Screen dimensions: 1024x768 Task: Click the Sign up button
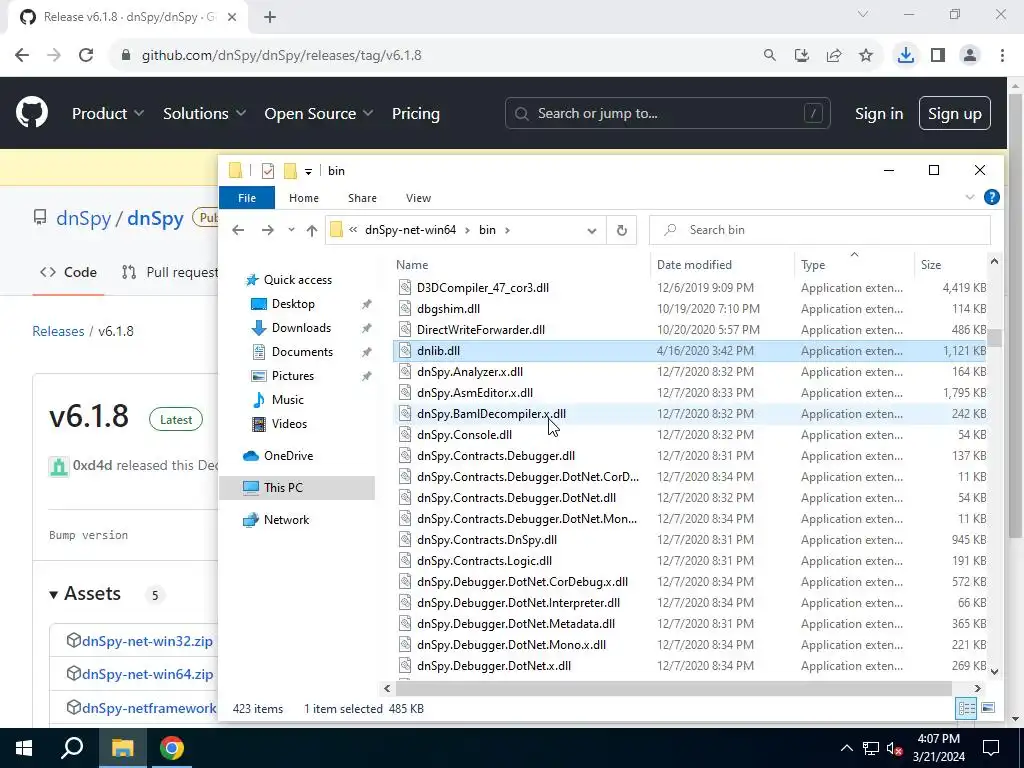pyautogui.click(x=955, y=113)
